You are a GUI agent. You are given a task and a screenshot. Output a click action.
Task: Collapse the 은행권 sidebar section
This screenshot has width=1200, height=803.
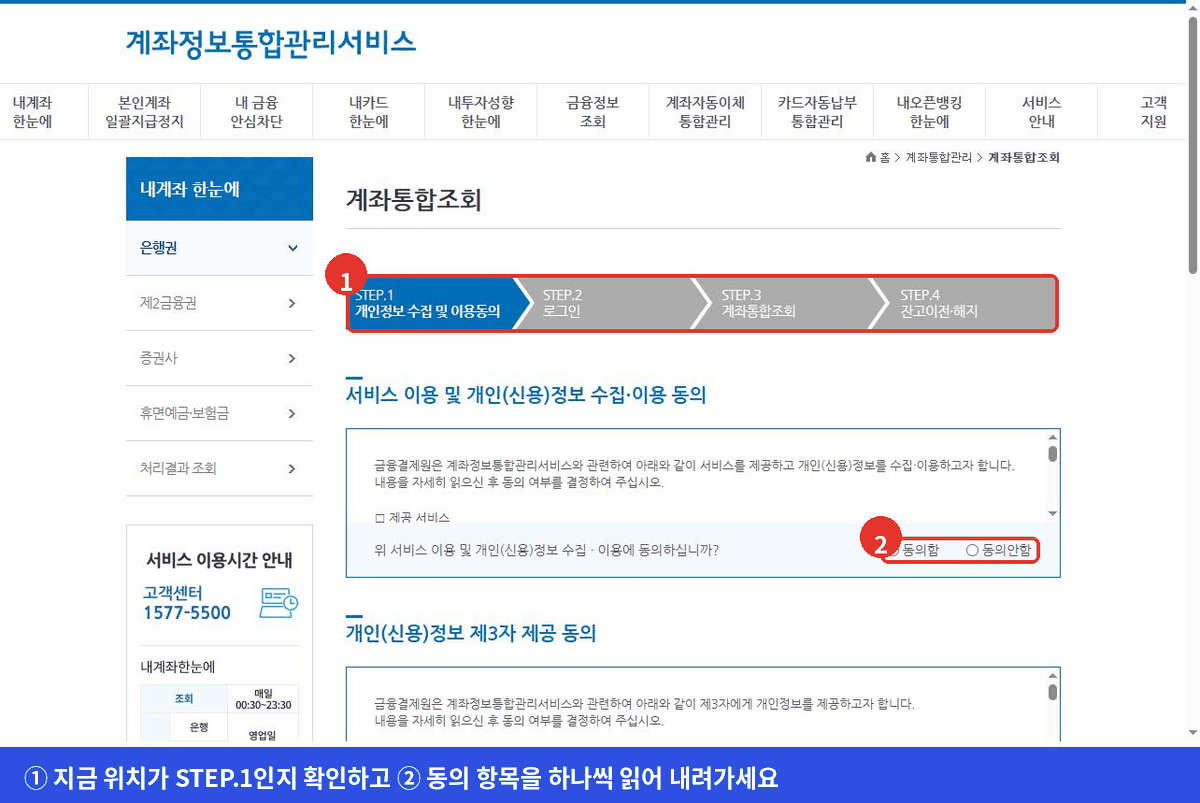(x=219, y=248)
